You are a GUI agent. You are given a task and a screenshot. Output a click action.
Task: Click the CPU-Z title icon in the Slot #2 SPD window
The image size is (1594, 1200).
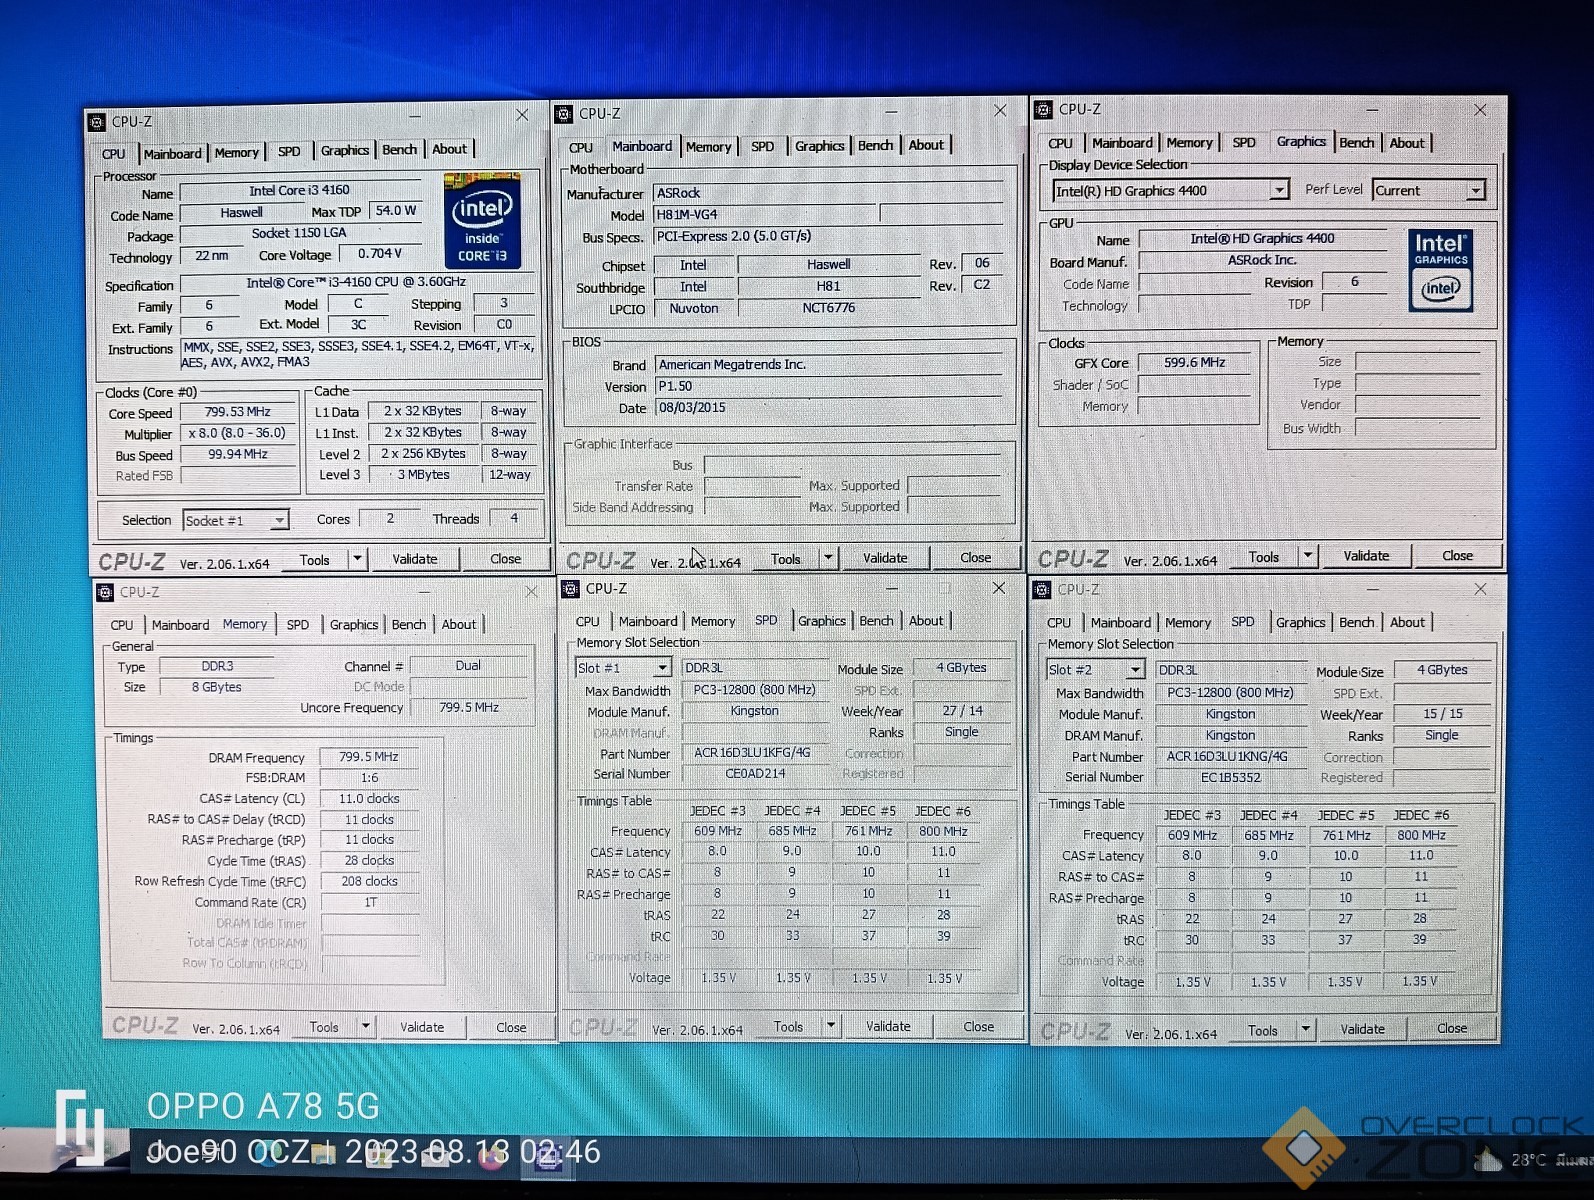point(1042,590)
